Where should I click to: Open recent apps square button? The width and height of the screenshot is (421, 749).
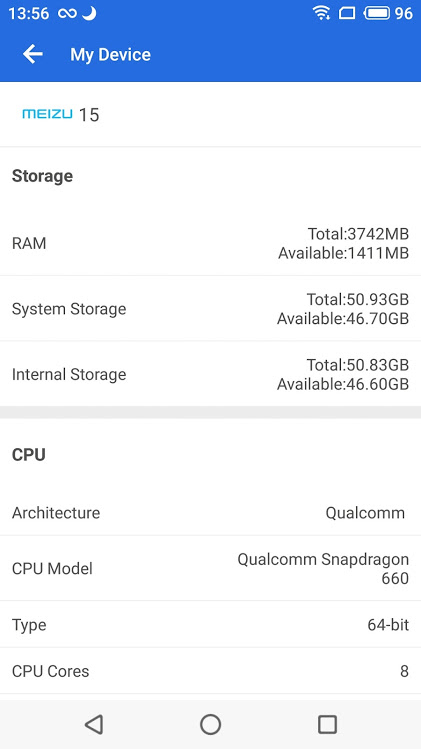point(327,724)
